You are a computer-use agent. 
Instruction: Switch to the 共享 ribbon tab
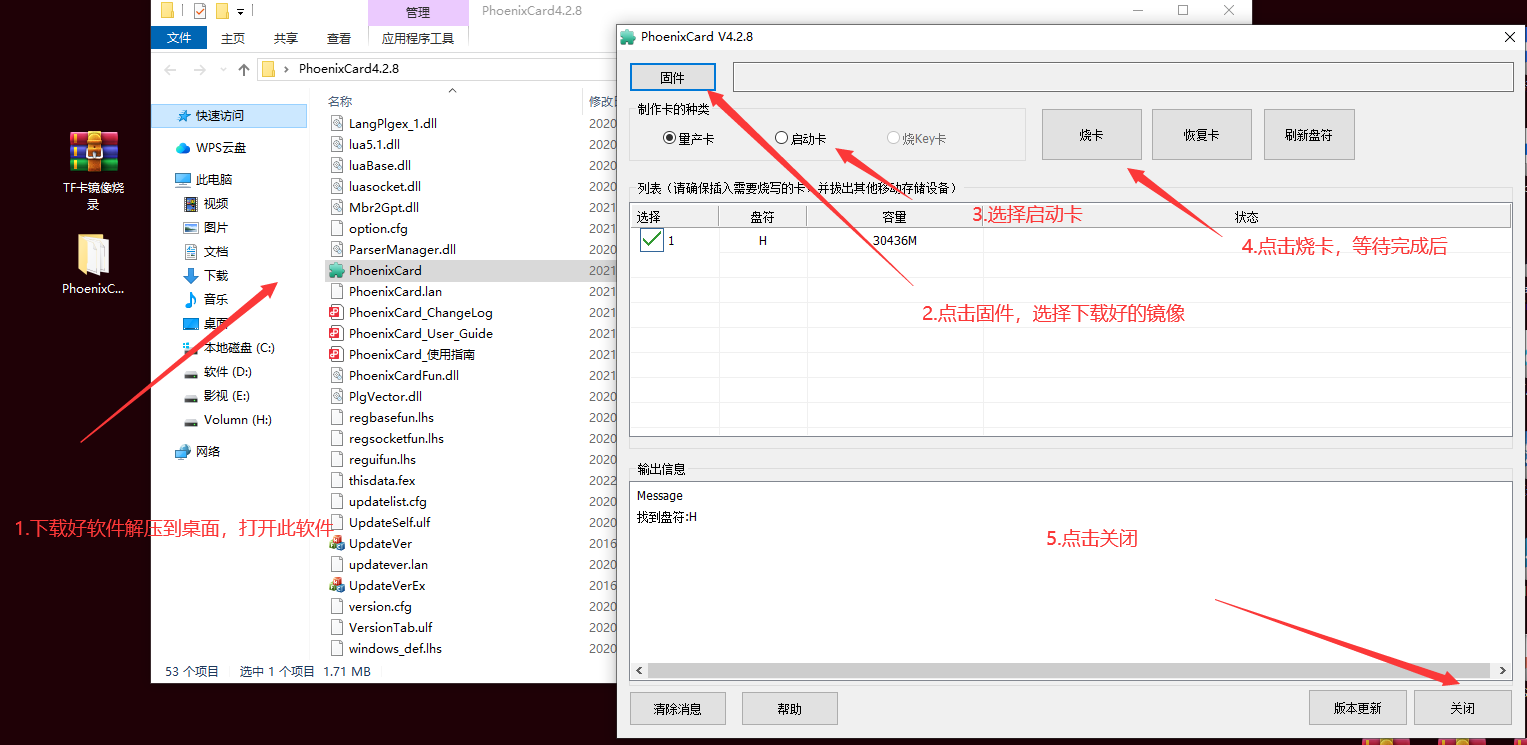pos(286,38)
